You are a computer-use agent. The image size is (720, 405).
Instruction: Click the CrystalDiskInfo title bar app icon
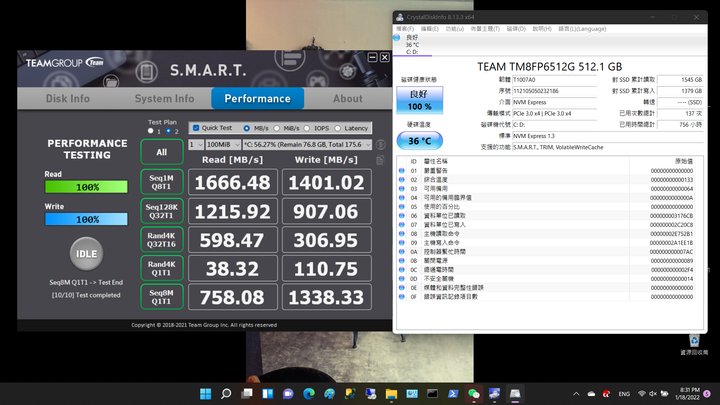coord(399,17)
